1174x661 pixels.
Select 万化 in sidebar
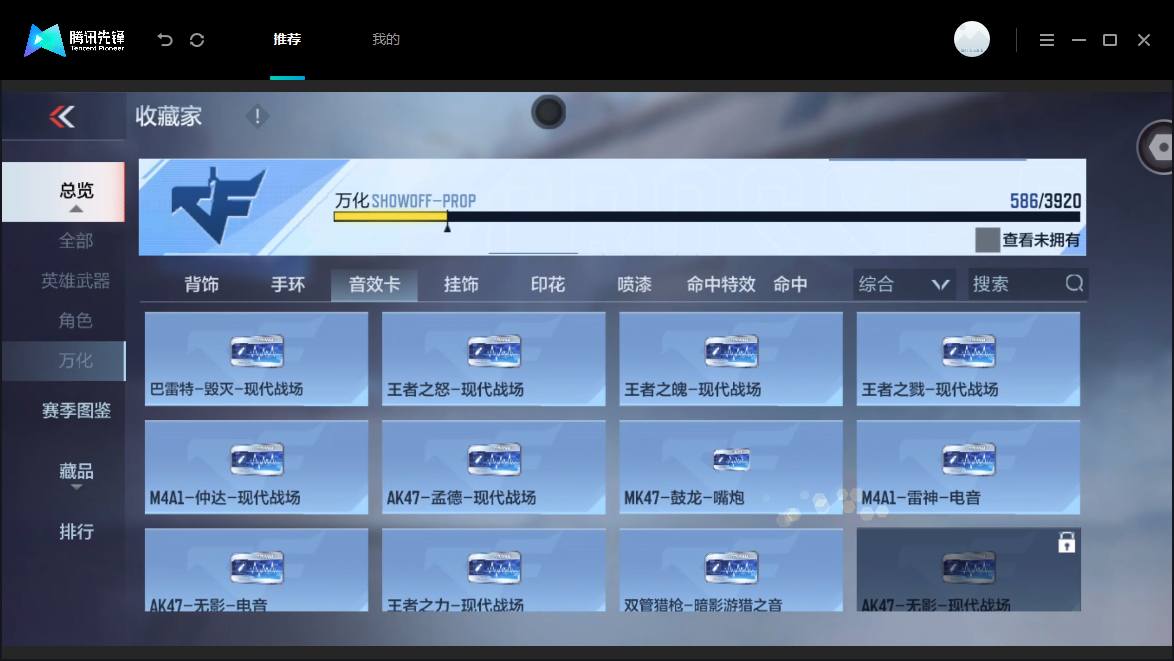64,361
